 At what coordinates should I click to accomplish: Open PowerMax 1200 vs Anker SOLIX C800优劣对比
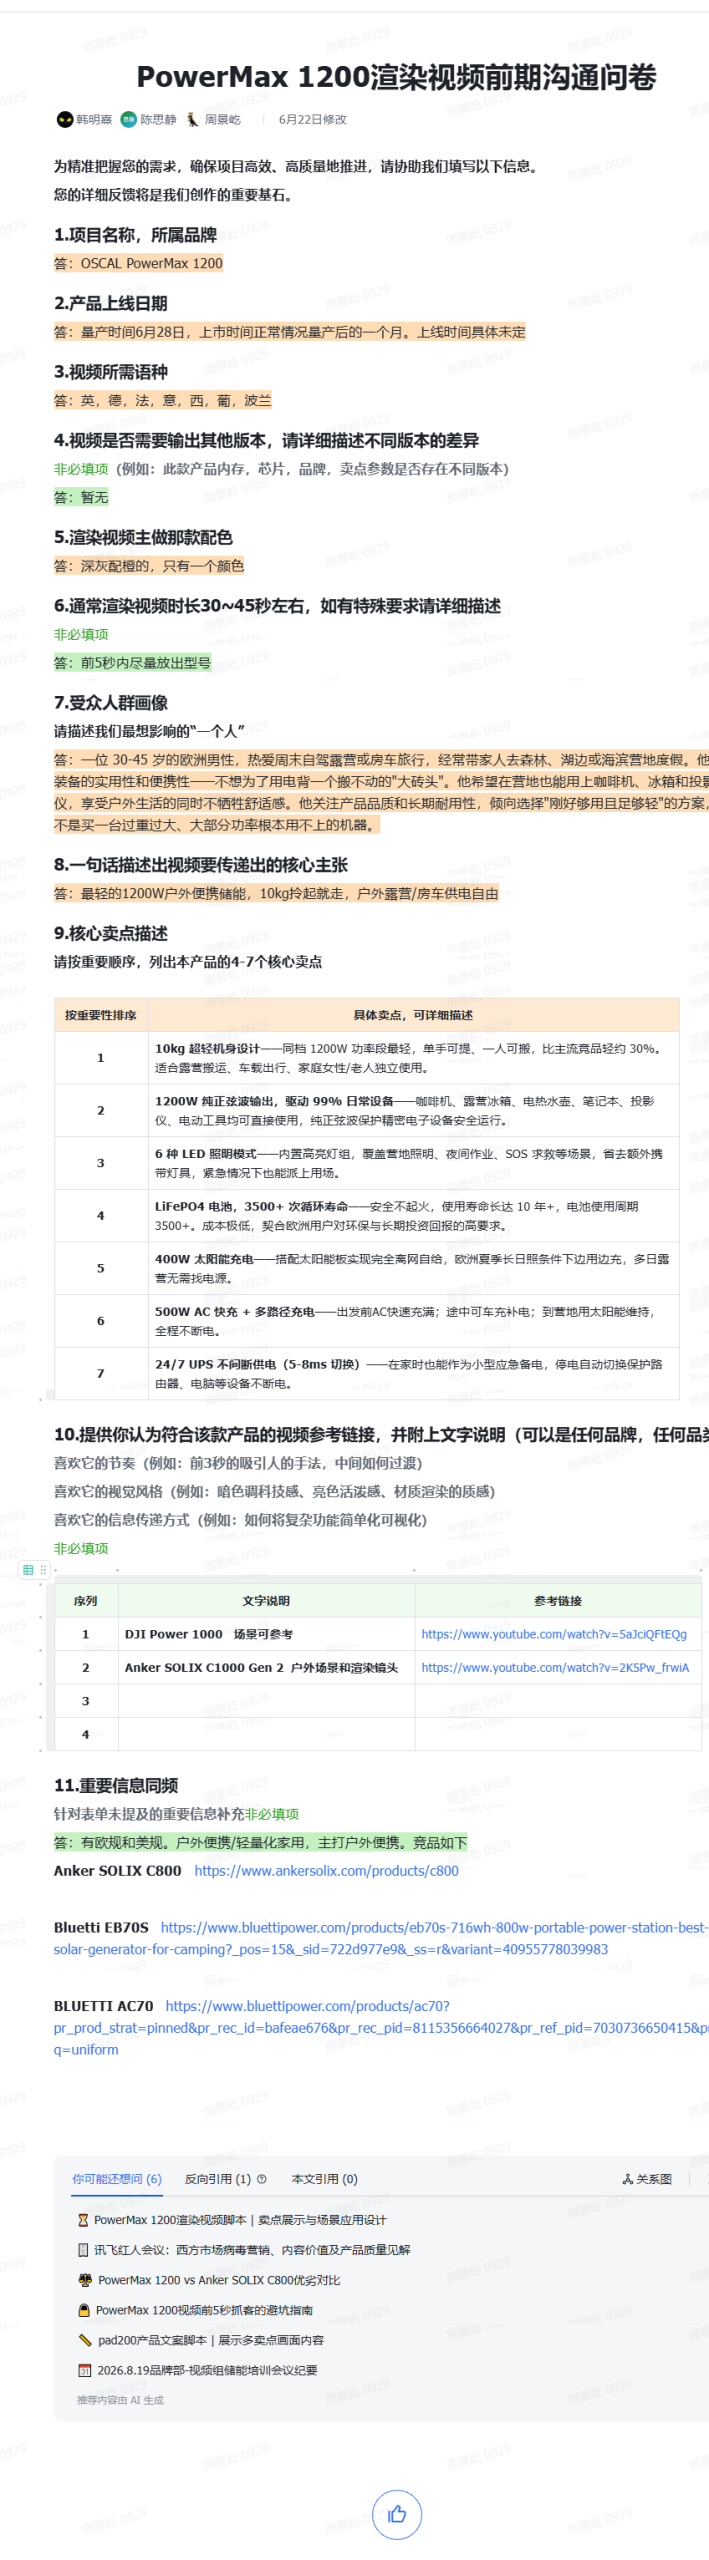point(219,2279)
